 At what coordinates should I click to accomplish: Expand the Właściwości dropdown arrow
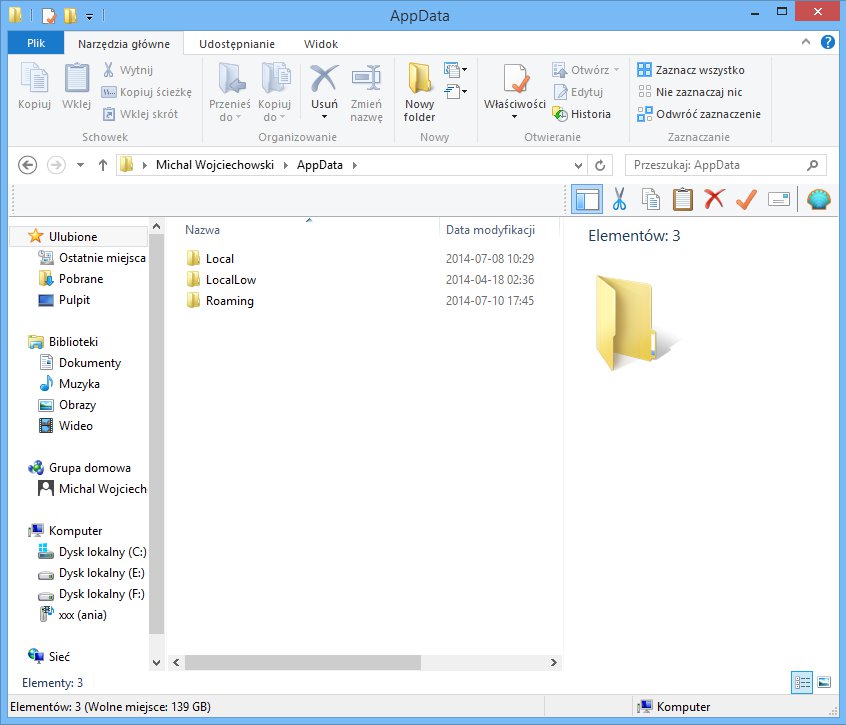pyautogui.click(x=515, y=117)
